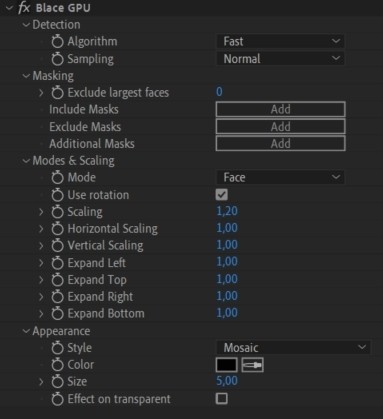
Task: Click the stopwatch icon beside Style
Action: click(57, 348)
